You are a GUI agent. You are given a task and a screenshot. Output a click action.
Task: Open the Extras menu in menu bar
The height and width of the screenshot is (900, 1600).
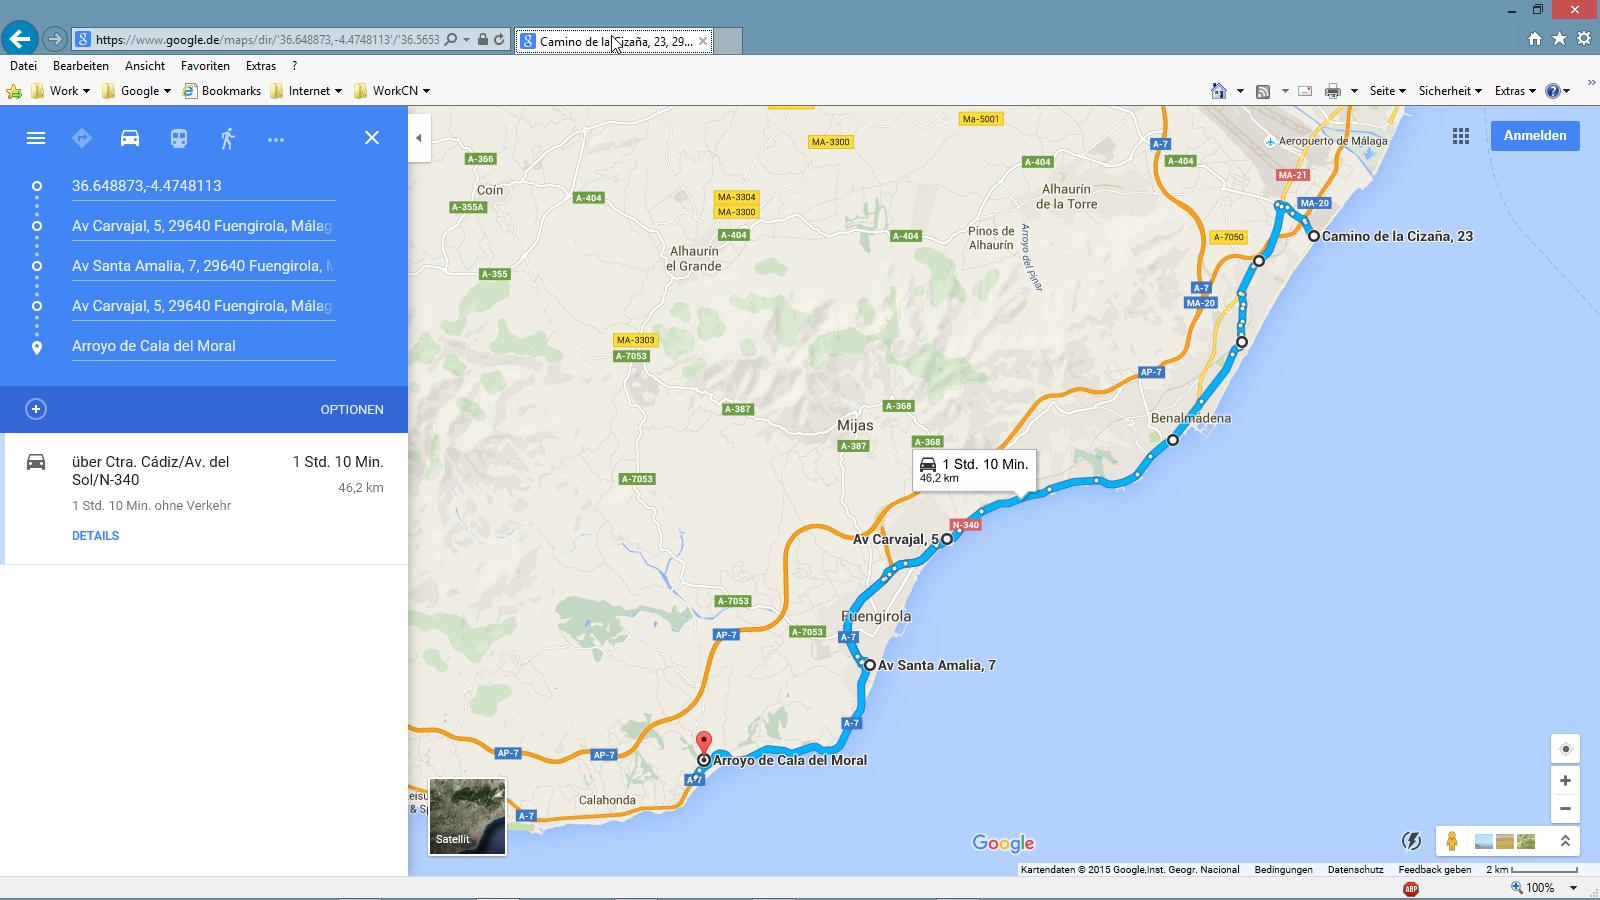[x=261, y=66]
